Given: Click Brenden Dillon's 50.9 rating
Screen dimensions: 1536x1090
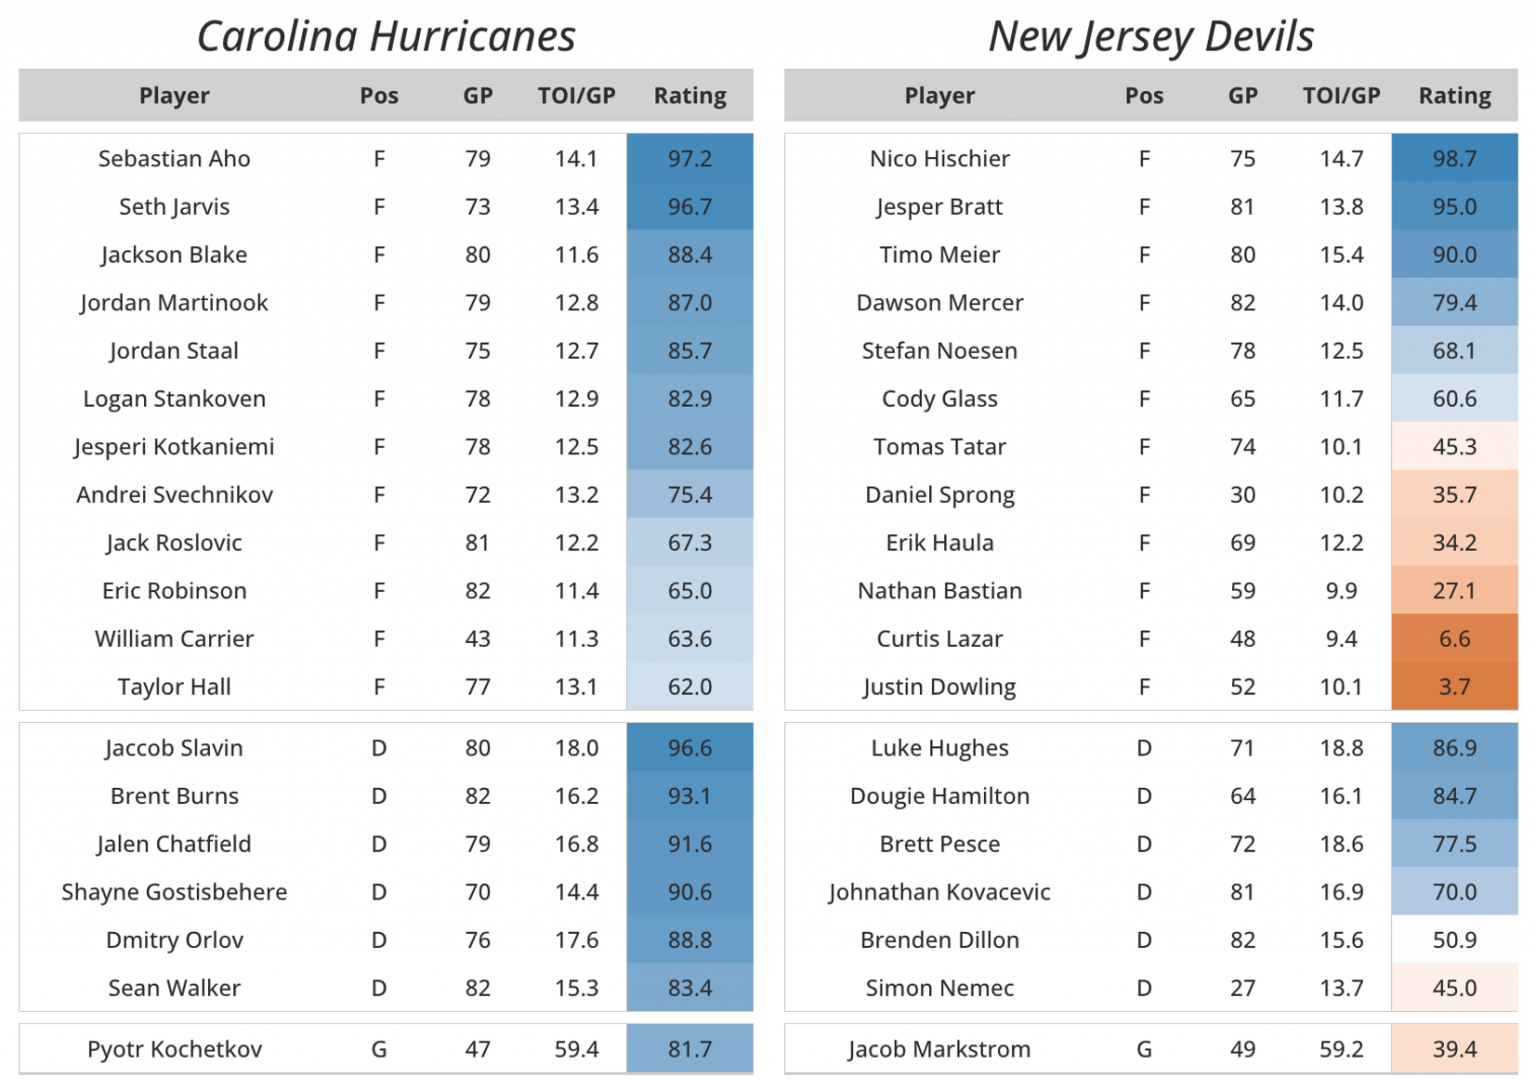Looking at the screenshot, I should tap(1454, 940).
